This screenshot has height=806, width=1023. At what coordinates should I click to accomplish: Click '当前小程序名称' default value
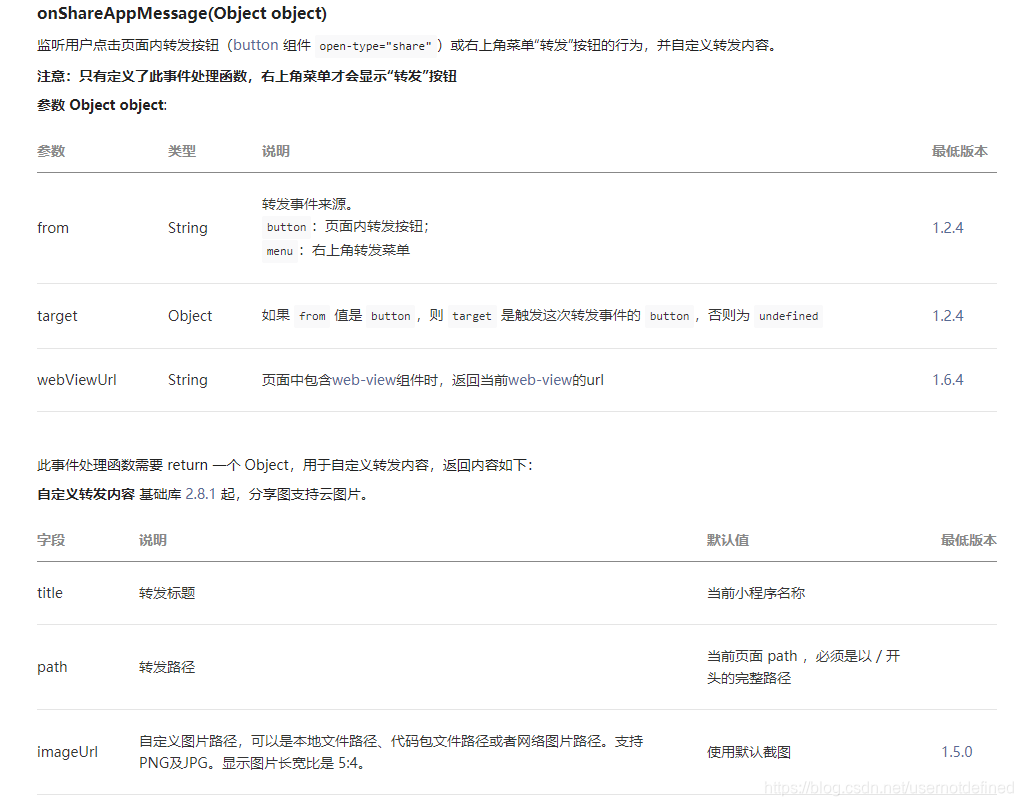756,593
